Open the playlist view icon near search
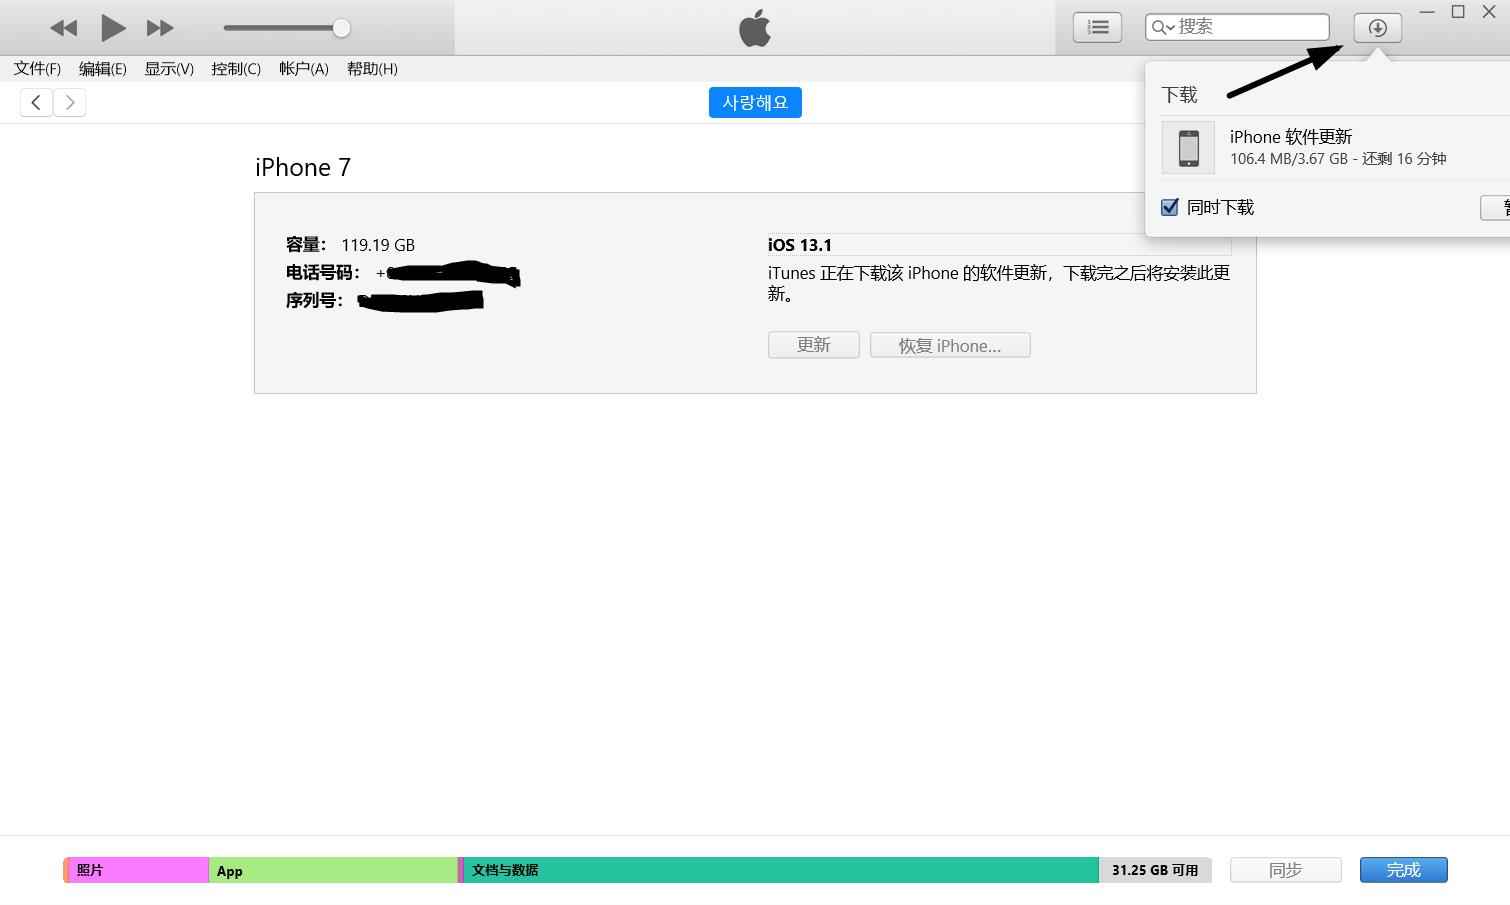Image resolution: width=1510 pixels, height=905 pixels. coord(1097,27)
